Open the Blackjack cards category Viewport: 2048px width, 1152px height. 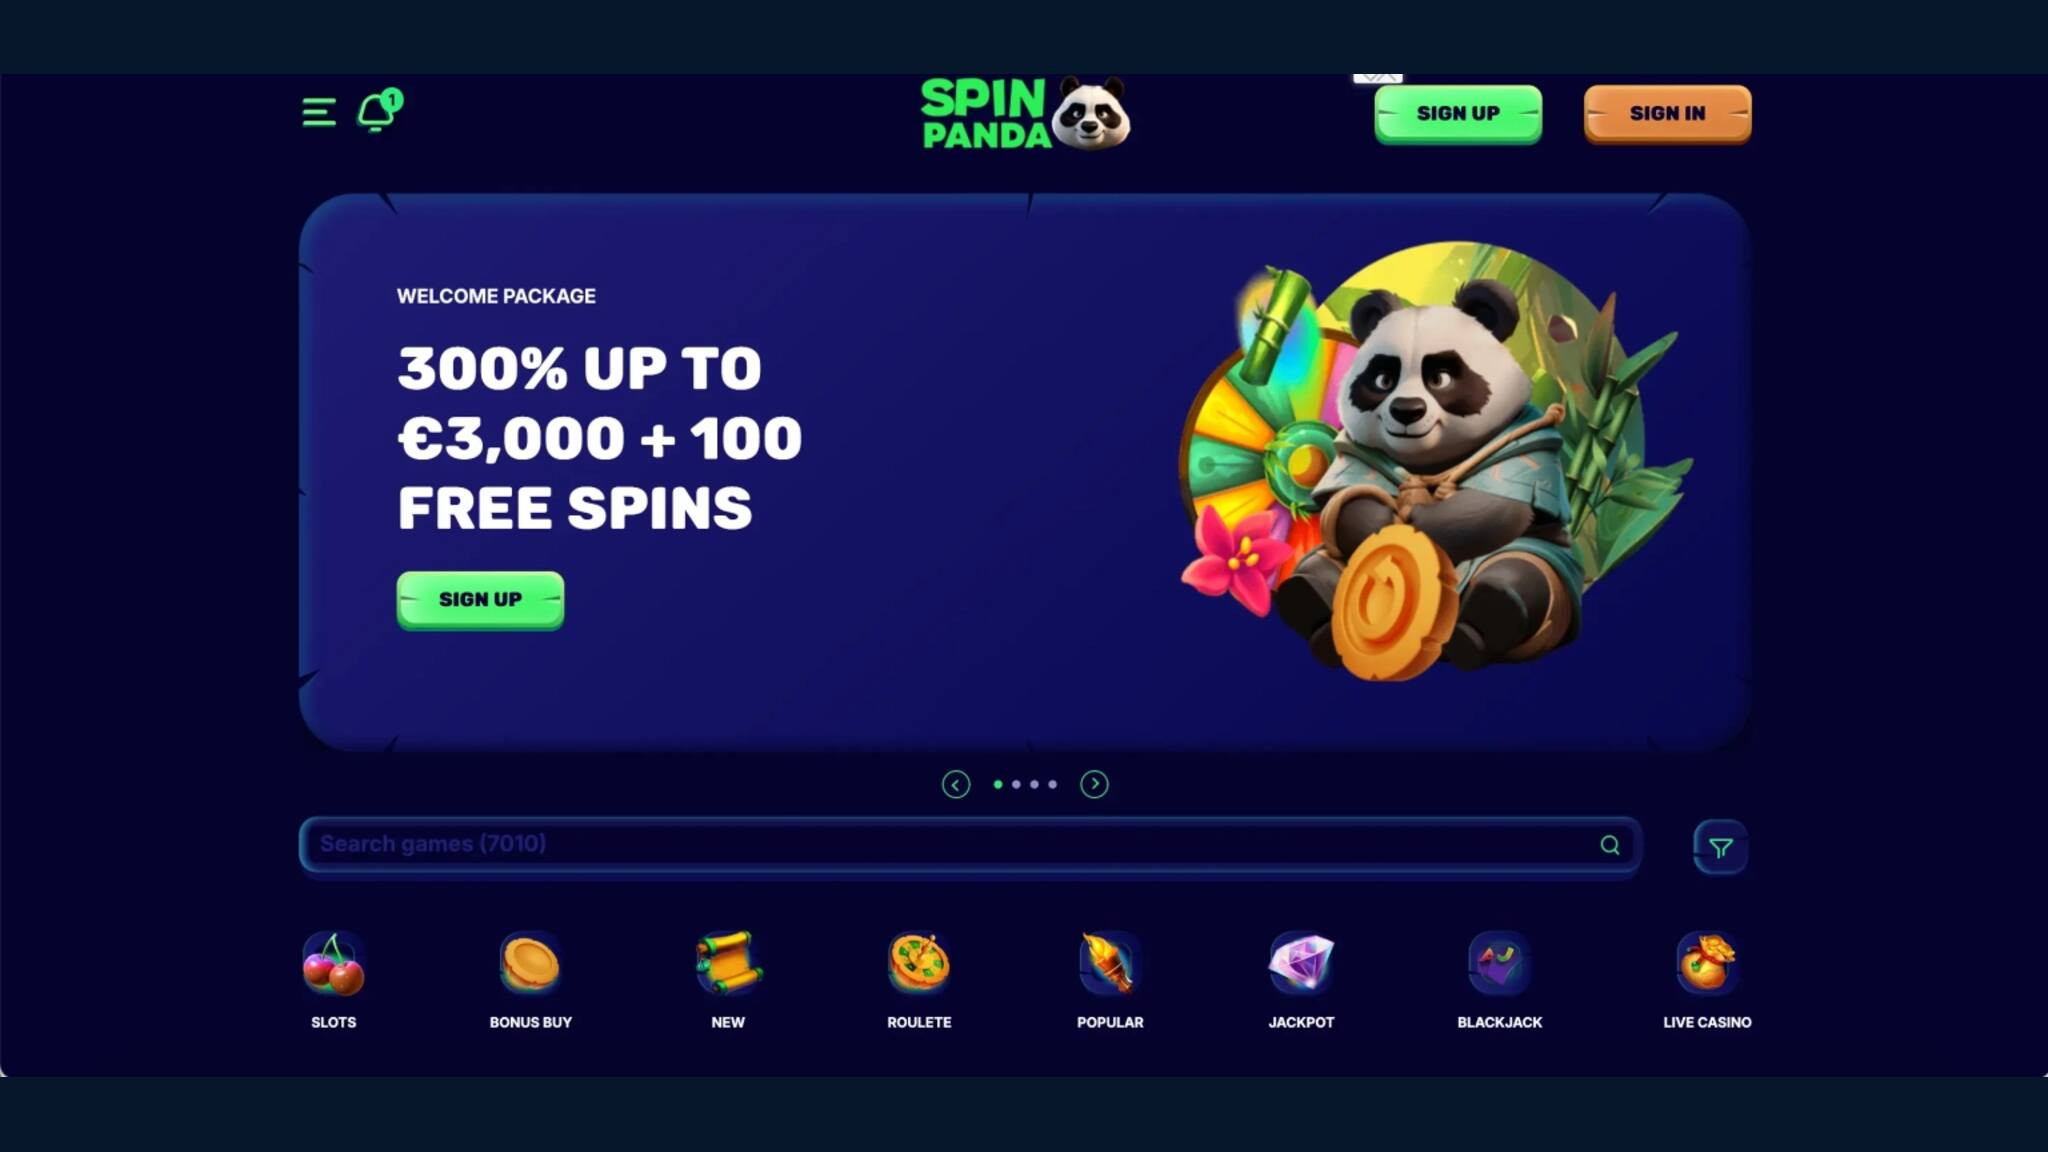coord(1499,980)
